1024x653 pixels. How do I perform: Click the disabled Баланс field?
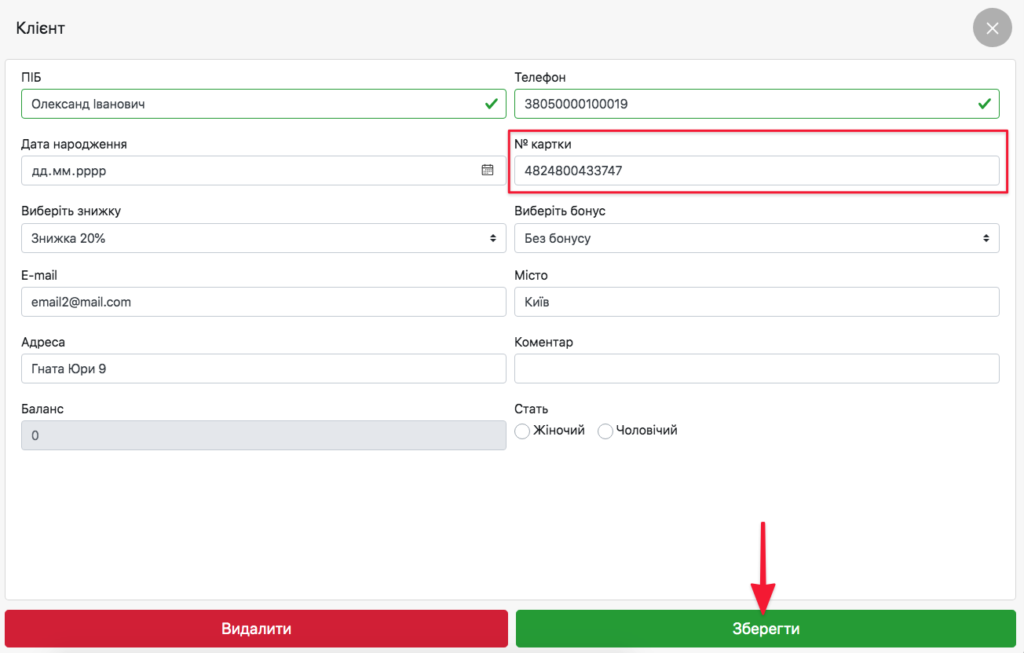[x=263, y=436]
